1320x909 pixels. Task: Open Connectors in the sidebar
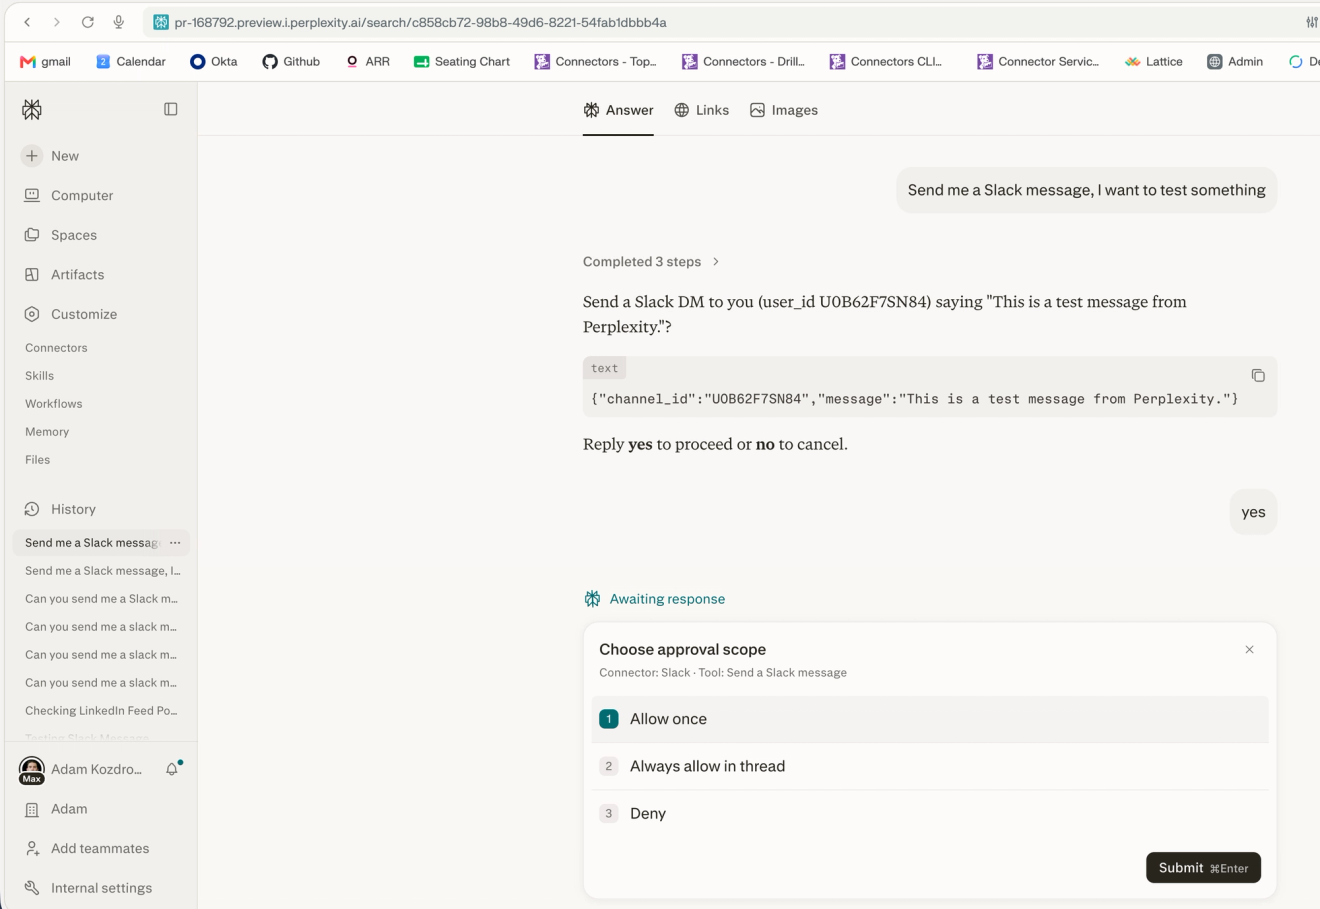pos(56,348)
